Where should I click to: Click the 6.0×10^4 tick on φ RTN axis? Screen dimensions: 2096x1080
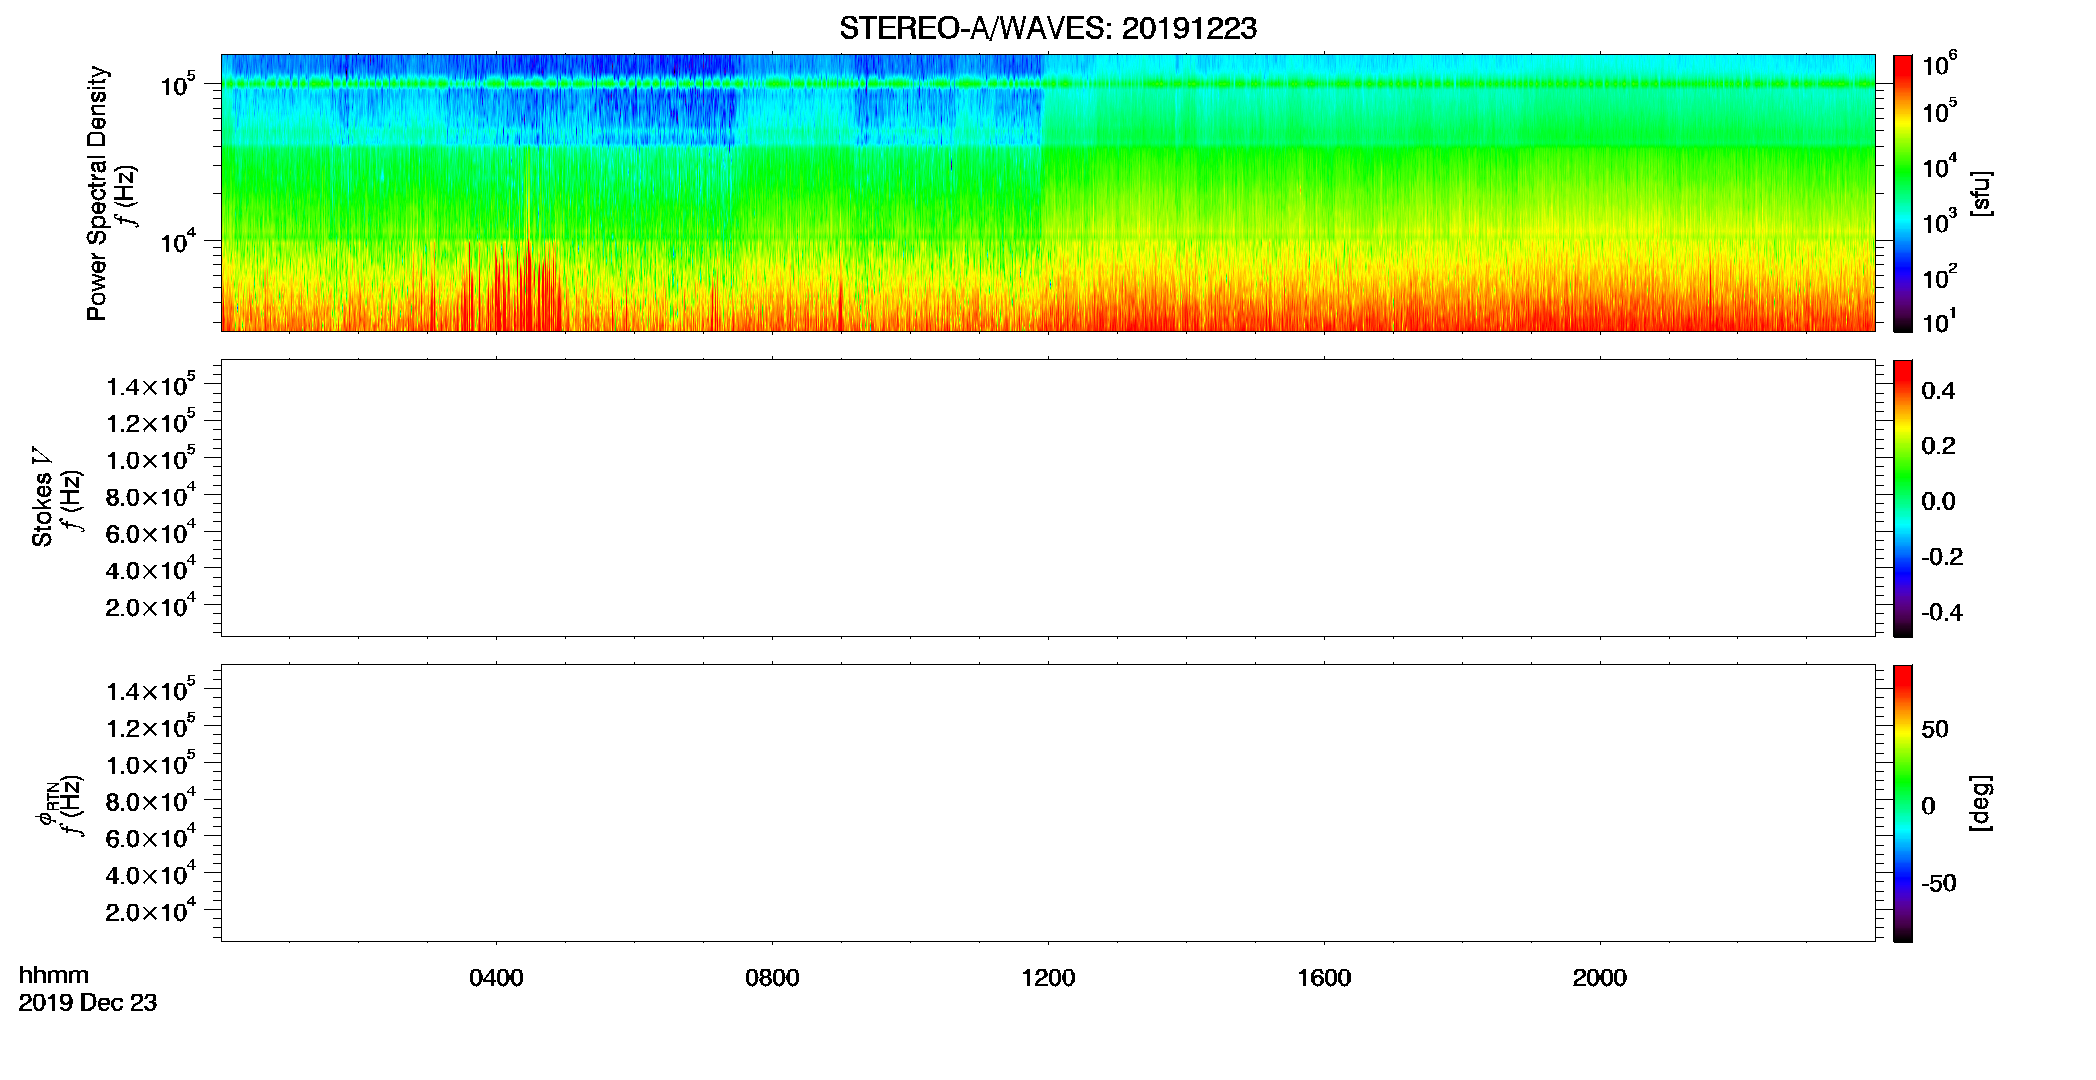pyautogui.click(x=151, y=837)
